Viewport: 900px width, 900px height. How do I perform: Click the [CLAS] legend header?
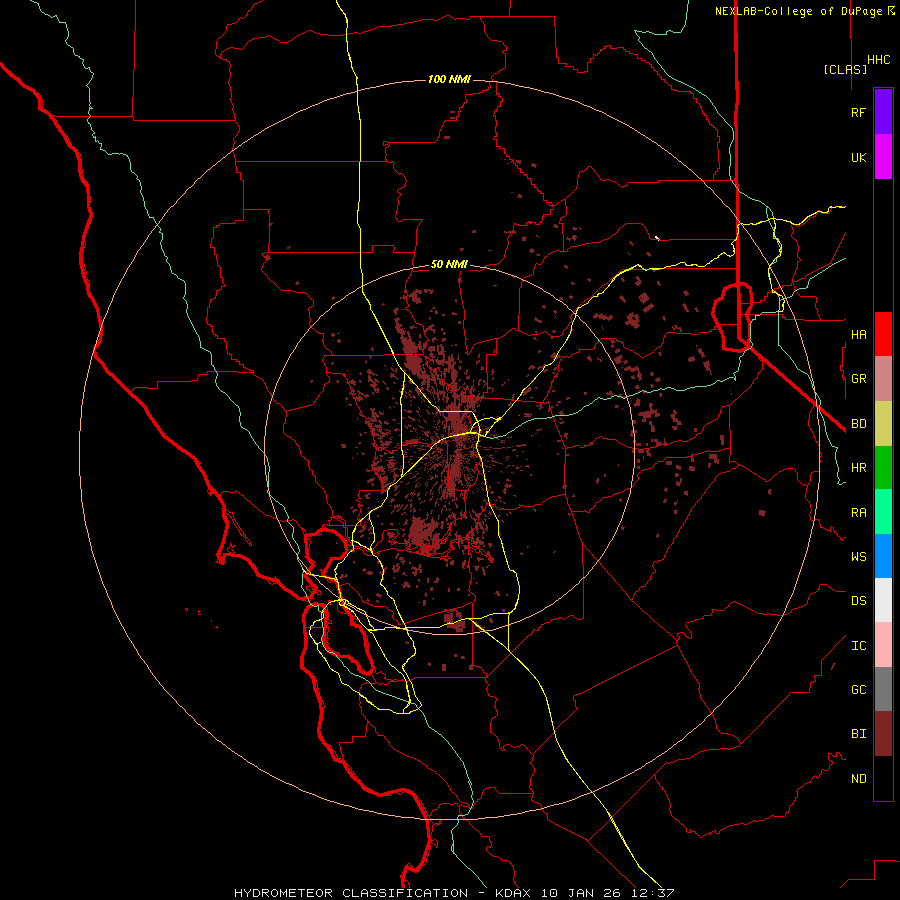pos(845,69)
